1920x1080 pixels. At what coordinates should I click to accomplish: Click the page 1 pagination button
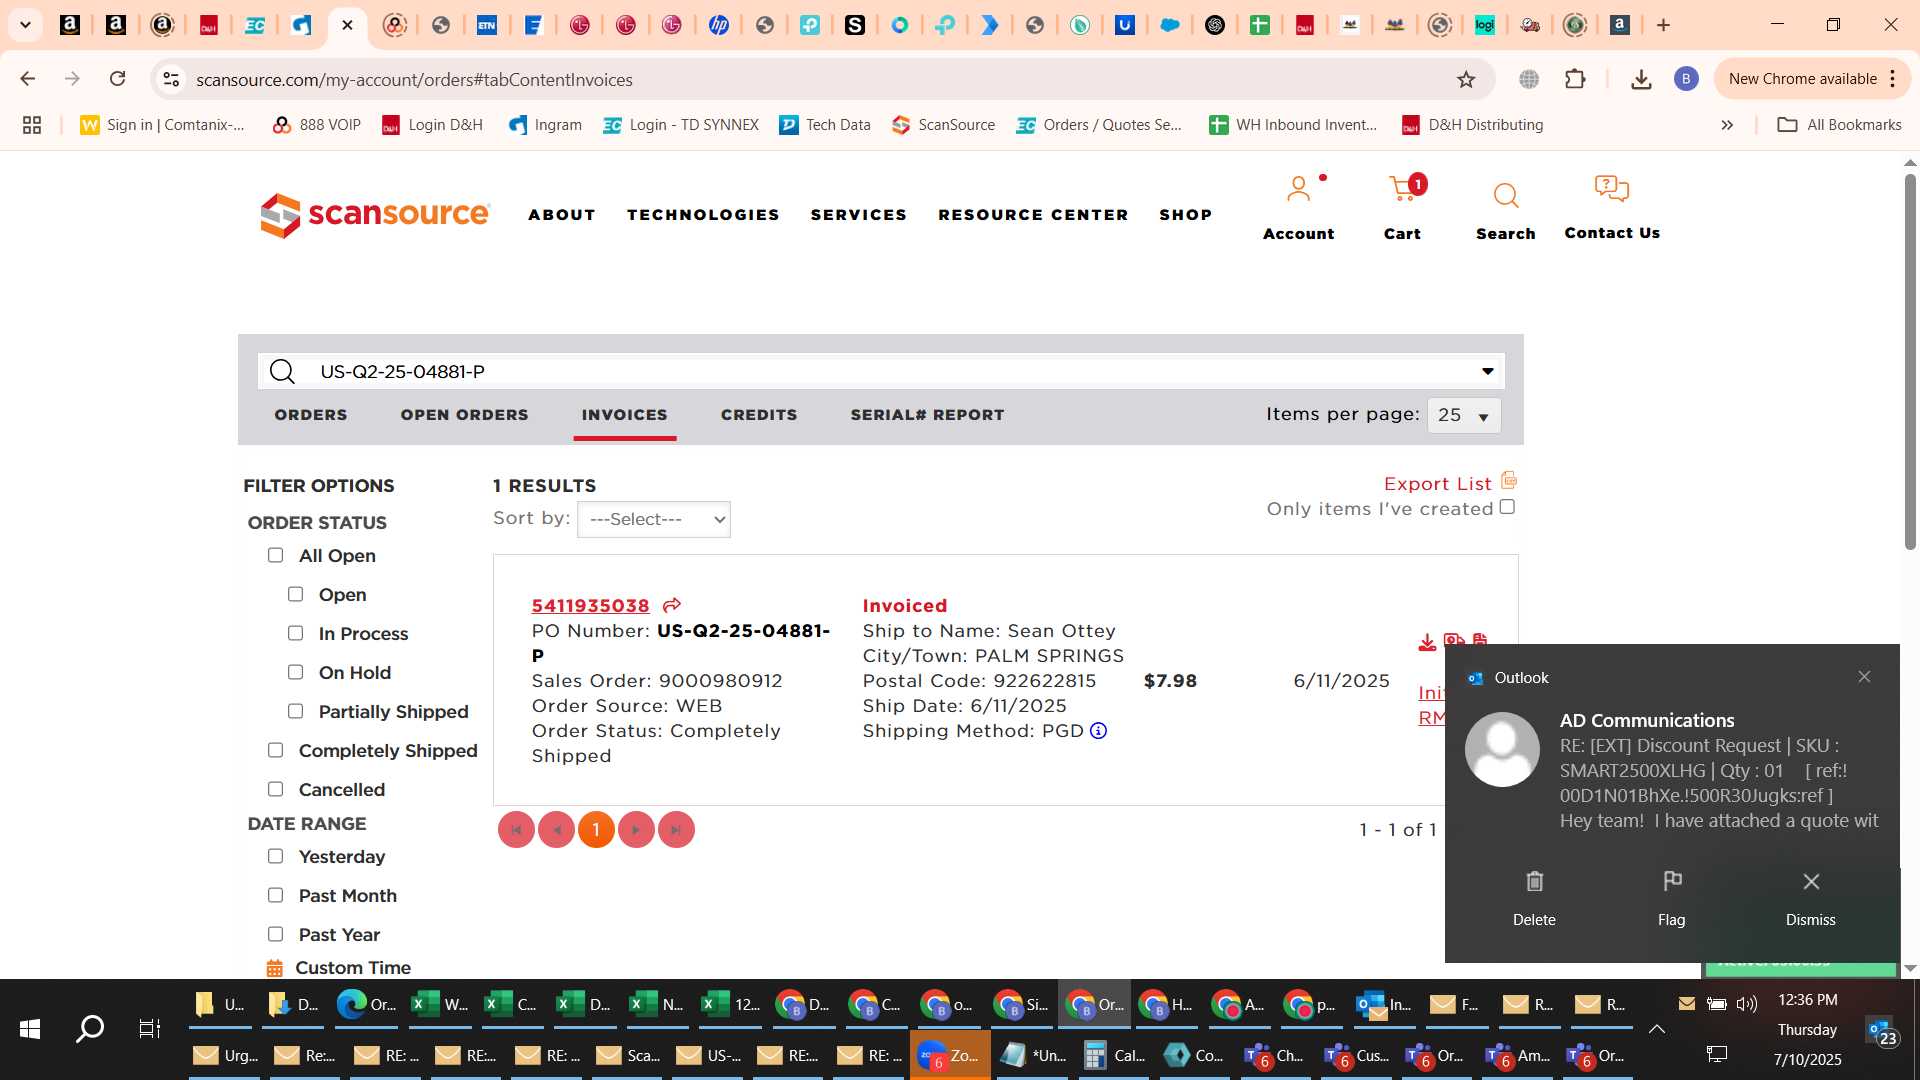[x=596, y=830]
